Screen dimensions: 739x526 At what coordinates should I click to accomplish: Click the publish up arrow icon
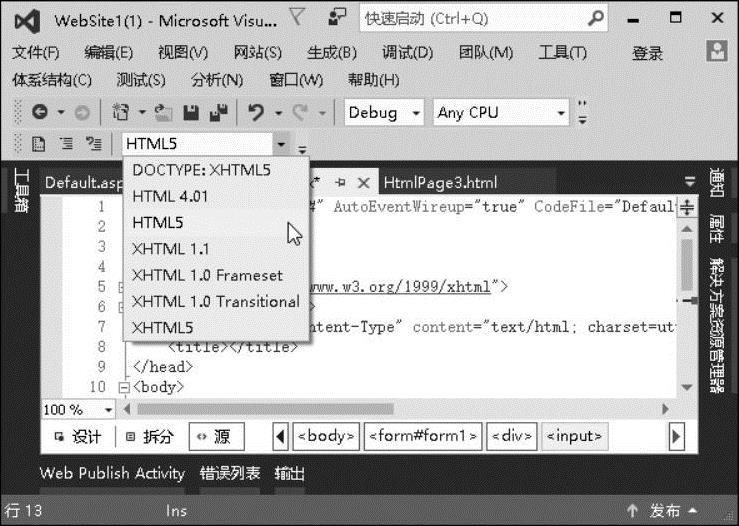632,510
